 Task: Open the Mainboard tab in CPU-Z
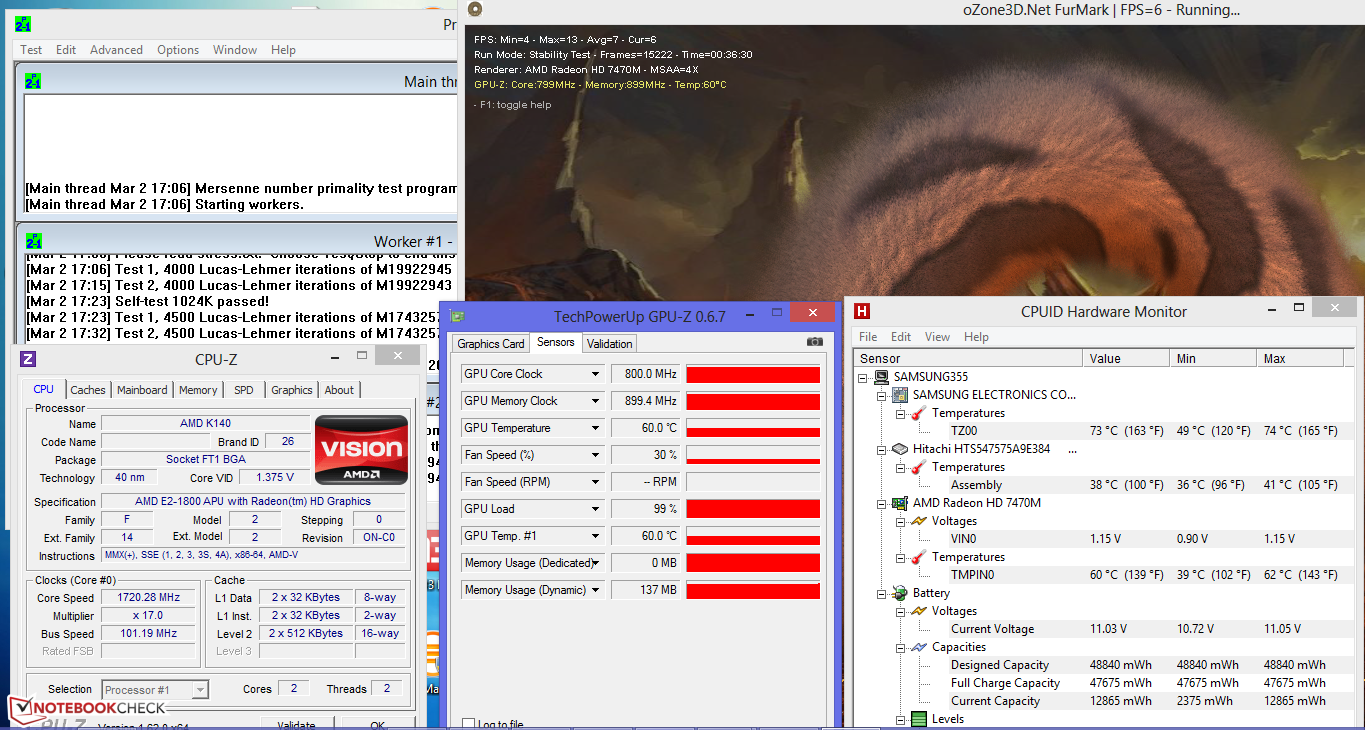tap(142, 390)
